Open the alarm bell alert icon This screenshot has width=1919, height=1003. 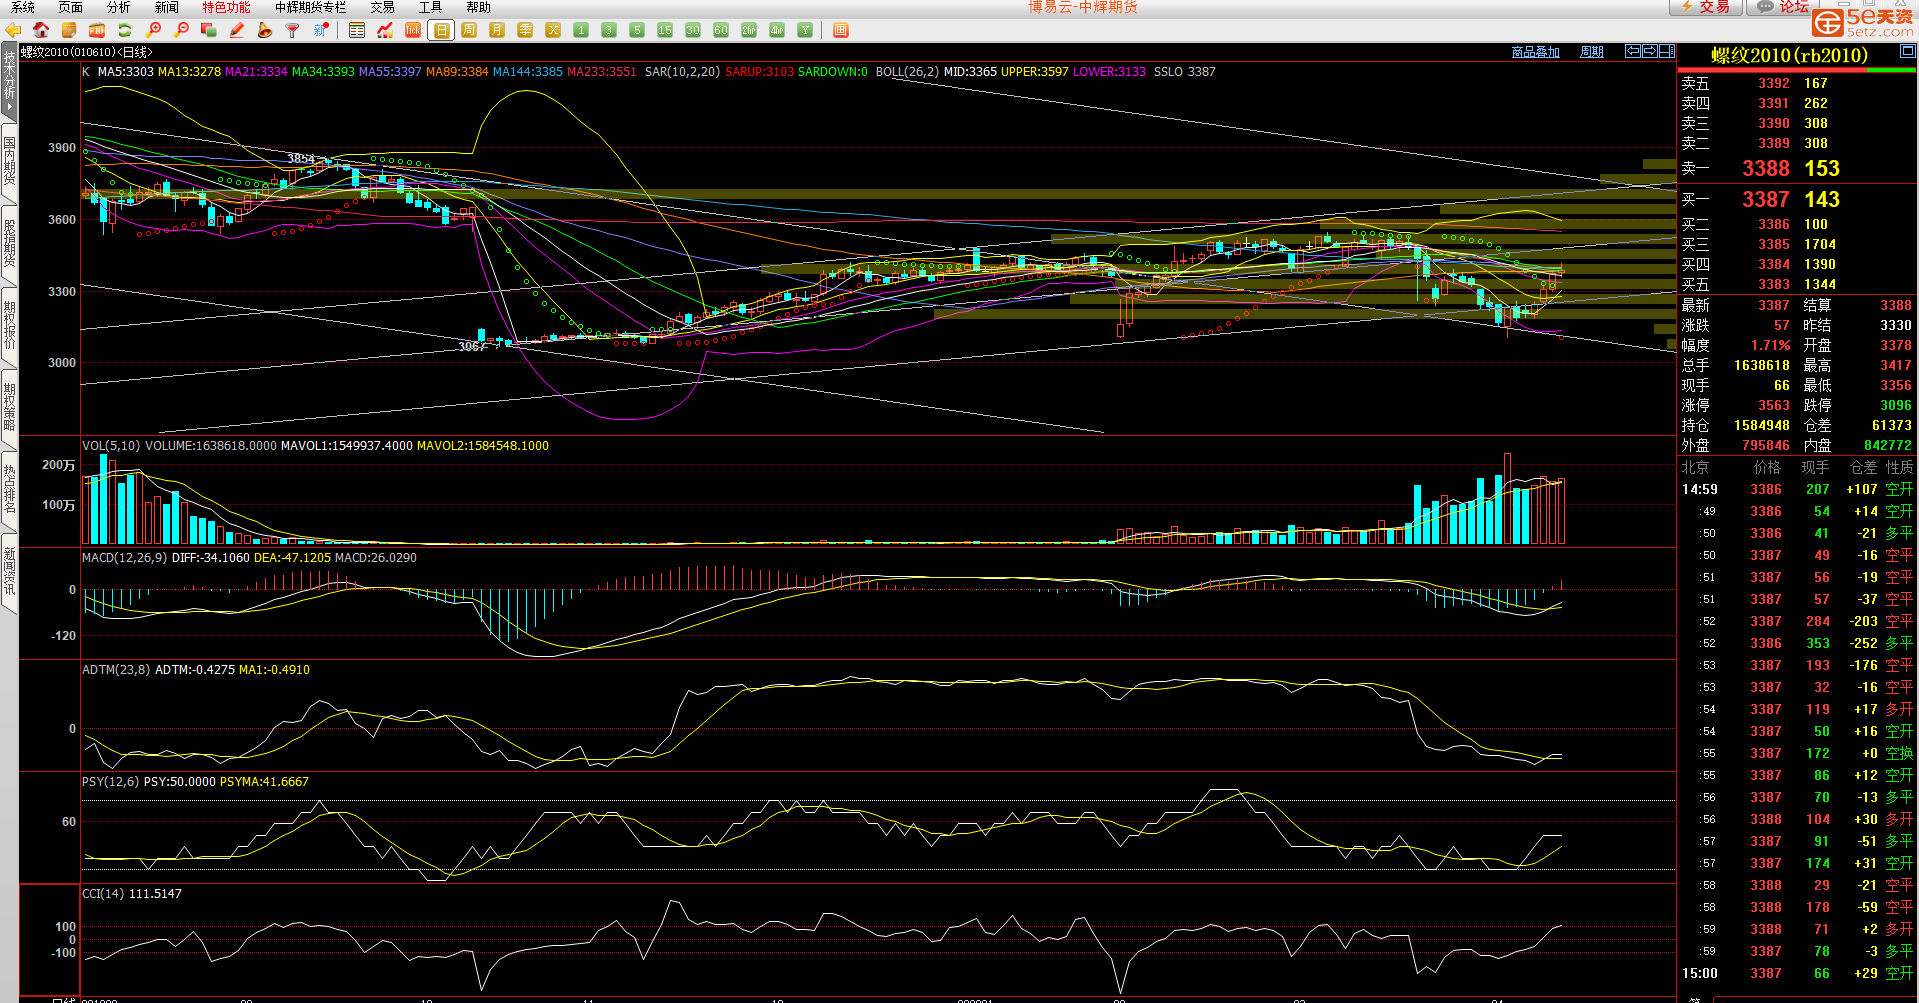click(265, 30)
